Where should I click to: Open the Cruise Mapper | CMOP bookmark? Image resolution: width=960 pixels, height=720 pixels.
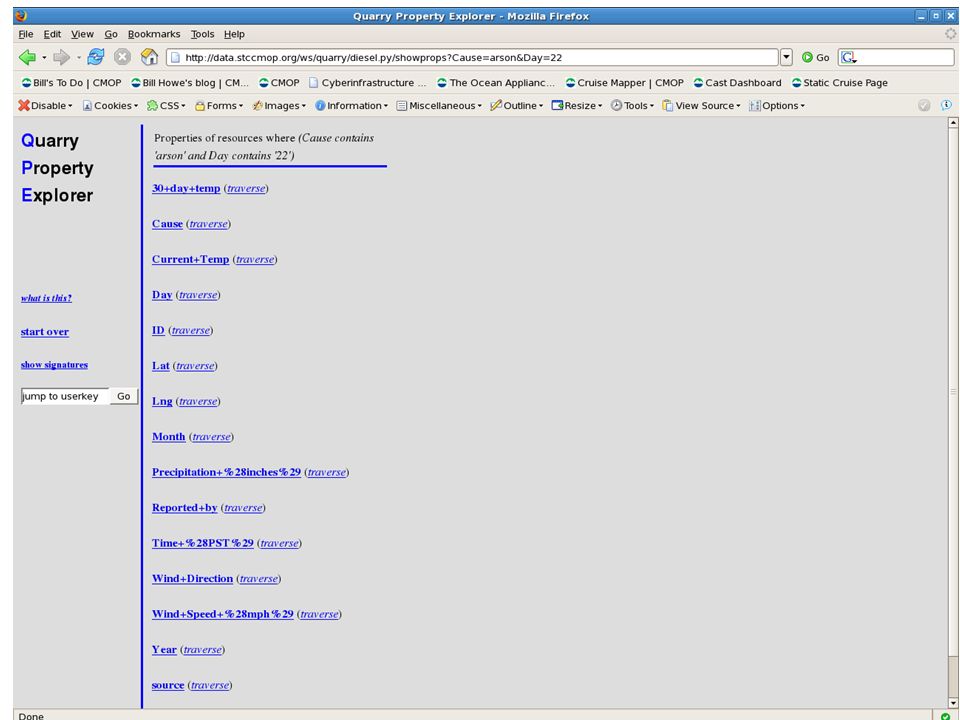[624, 83]
